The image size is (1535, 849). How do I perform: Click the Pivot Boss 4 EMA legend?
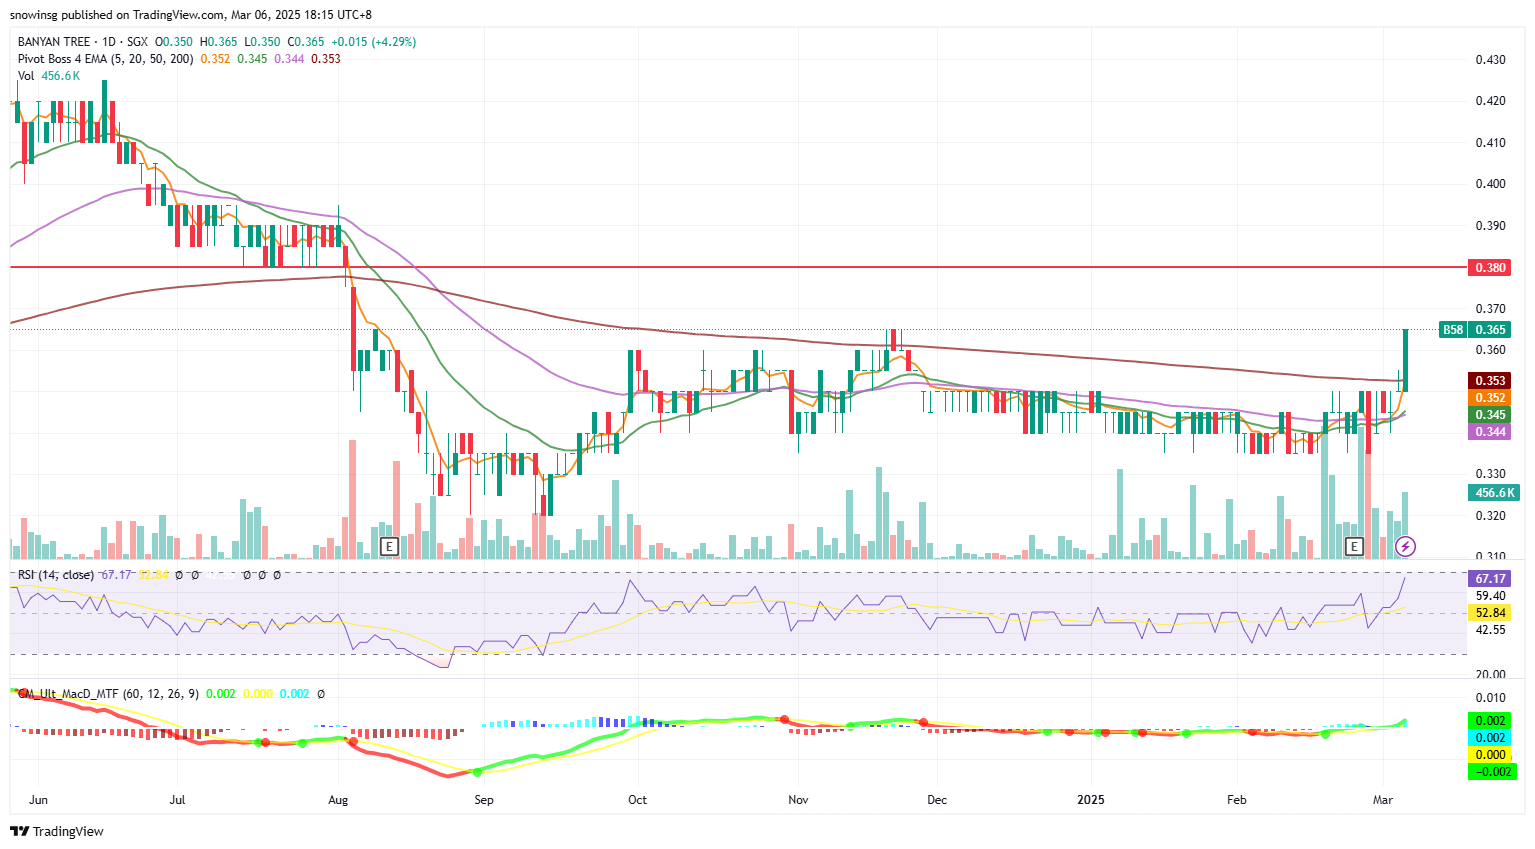pyautogui.click(x=106, y=59)
